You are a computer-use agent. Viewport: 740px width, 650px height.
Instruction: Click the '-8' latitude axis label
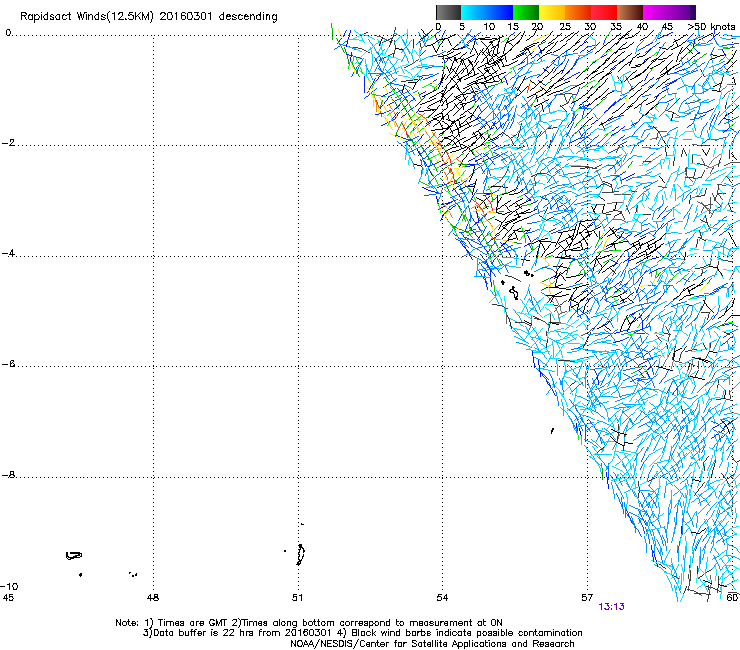[x=8, y=475]
